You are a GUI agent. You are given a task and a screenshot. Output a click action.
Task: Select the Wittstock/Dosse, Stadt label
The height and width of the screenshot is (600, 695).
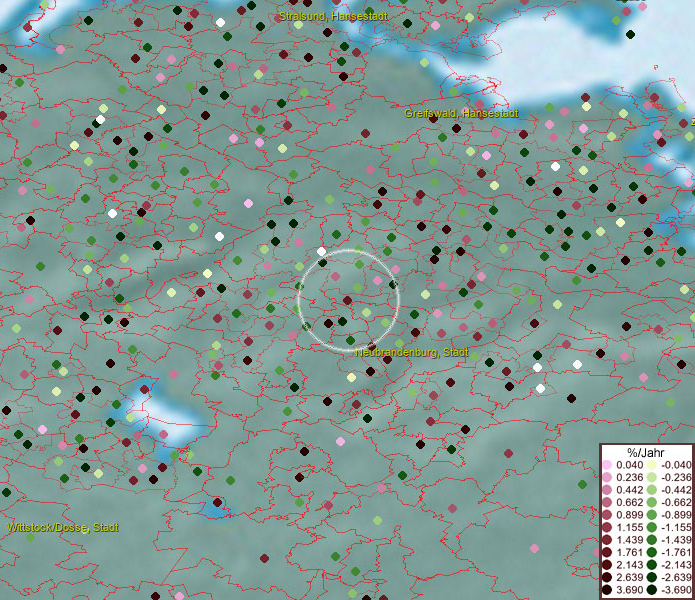click(63, 528)
